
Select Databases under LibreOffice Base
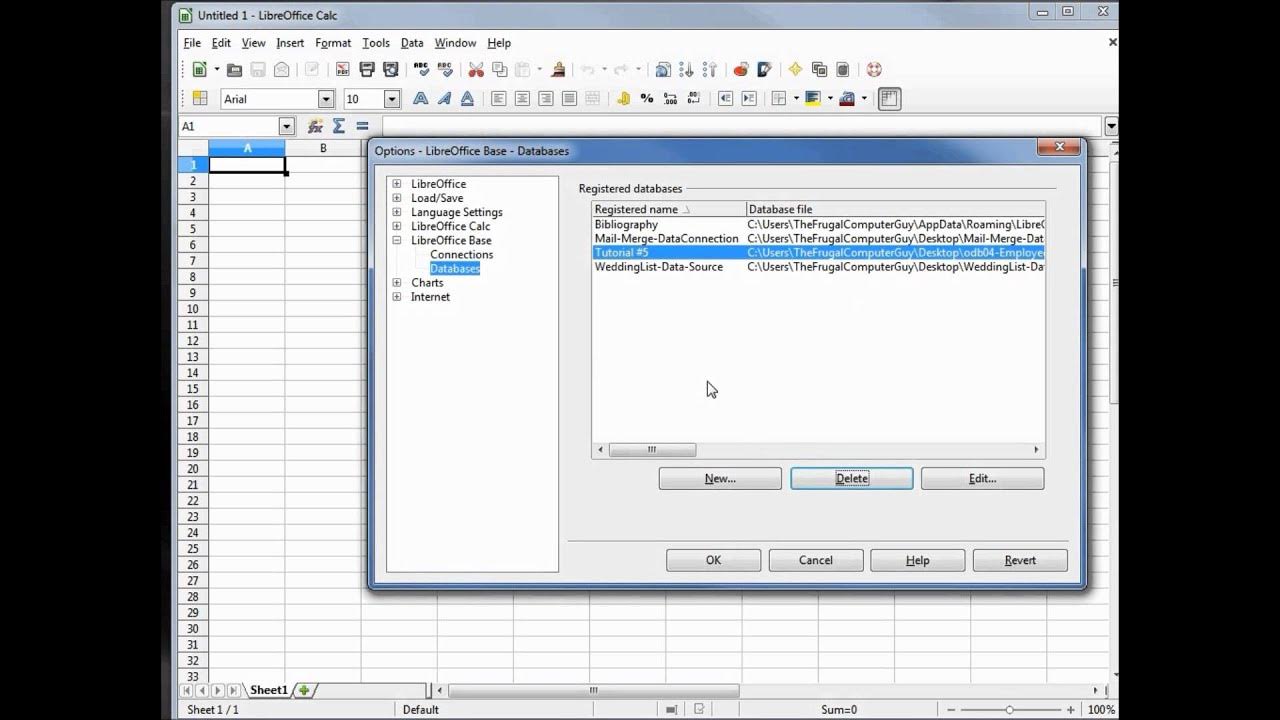pyautogui.click(x=455, y=269)
